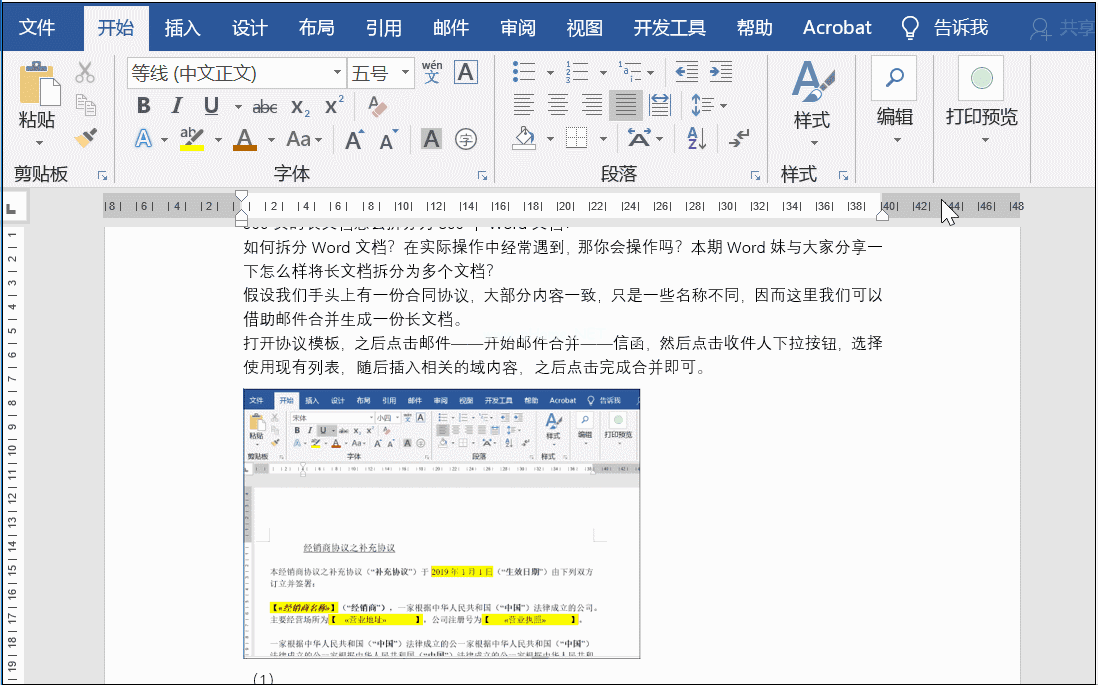This screenshot has height=685, width=1098.
Task: Click paragraph shading paint bucket
Action: (524, 138)
